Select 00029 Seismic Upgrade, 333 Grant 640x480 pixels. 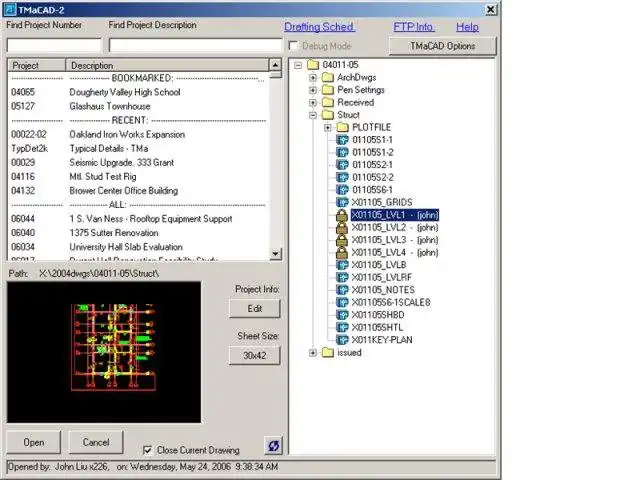pyautogui.click(x=138, y=162)
